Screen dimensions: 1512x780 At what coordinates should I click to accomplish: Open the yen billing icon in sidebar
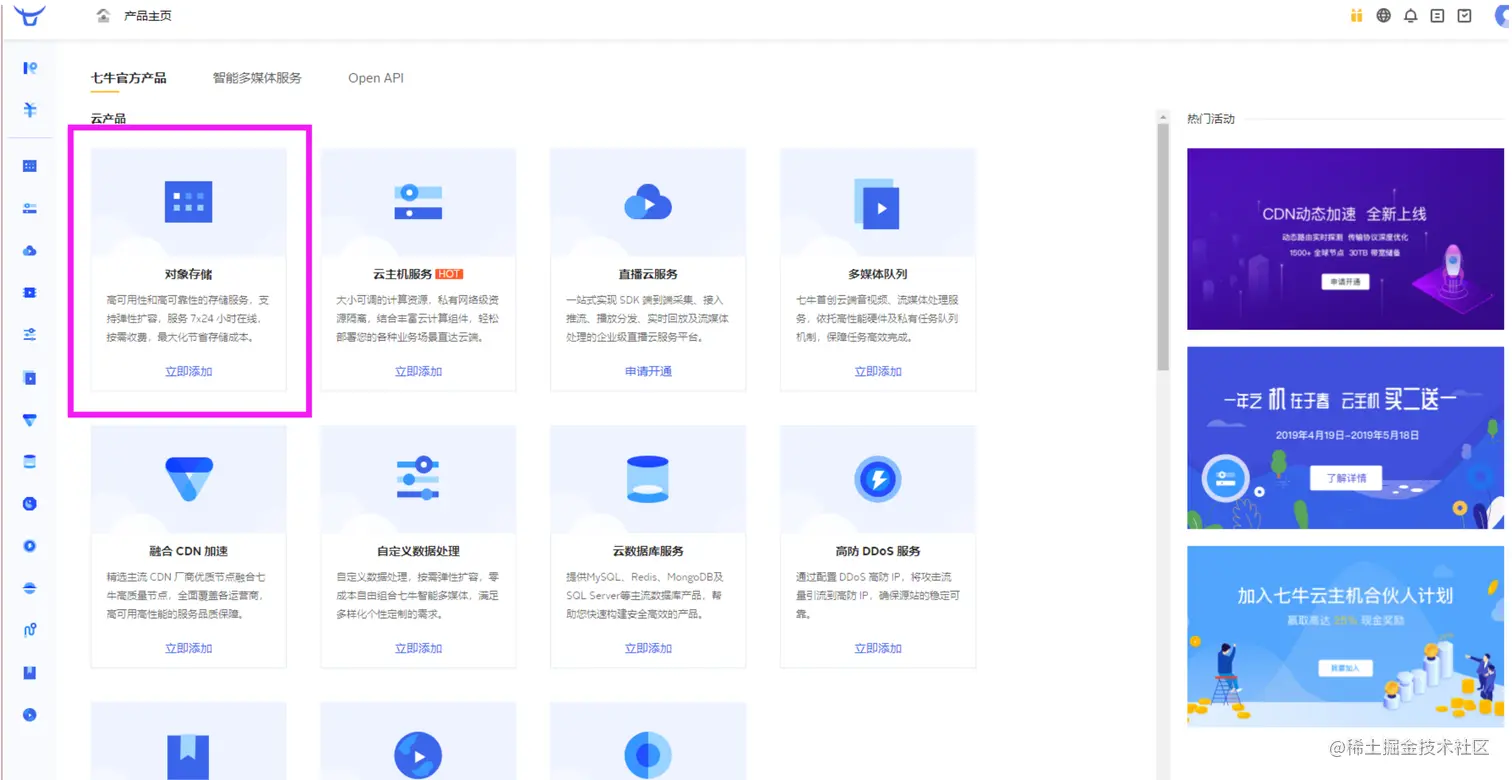click(x=30, y=110)
